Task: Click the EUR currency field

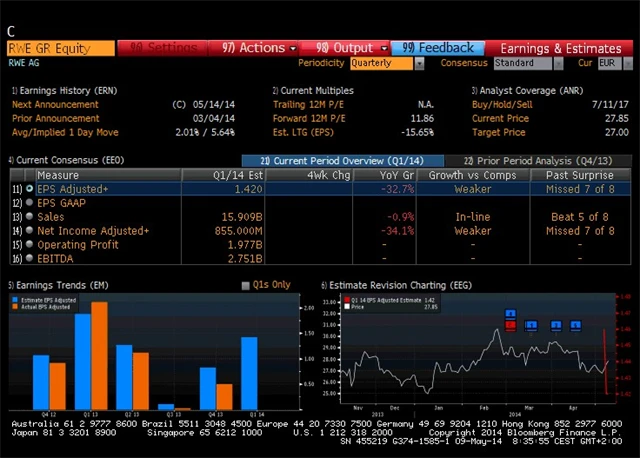Action: [610, 63]
